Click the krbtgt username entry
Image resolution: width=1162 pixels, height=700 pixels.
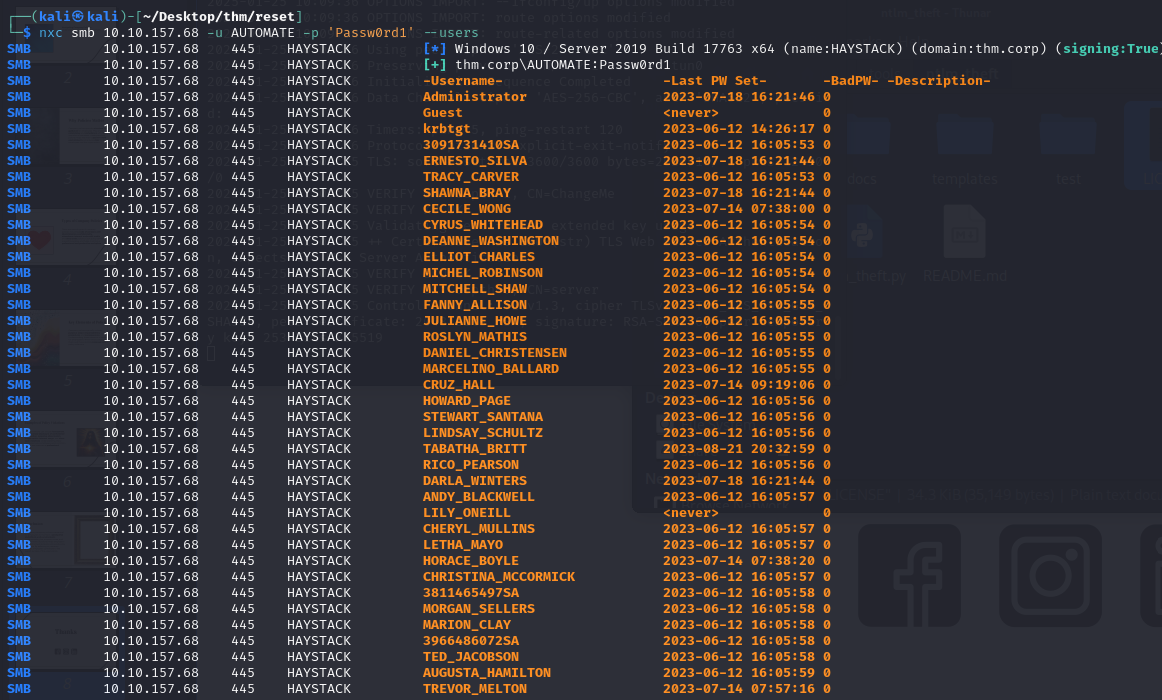(x=446, y=129)
